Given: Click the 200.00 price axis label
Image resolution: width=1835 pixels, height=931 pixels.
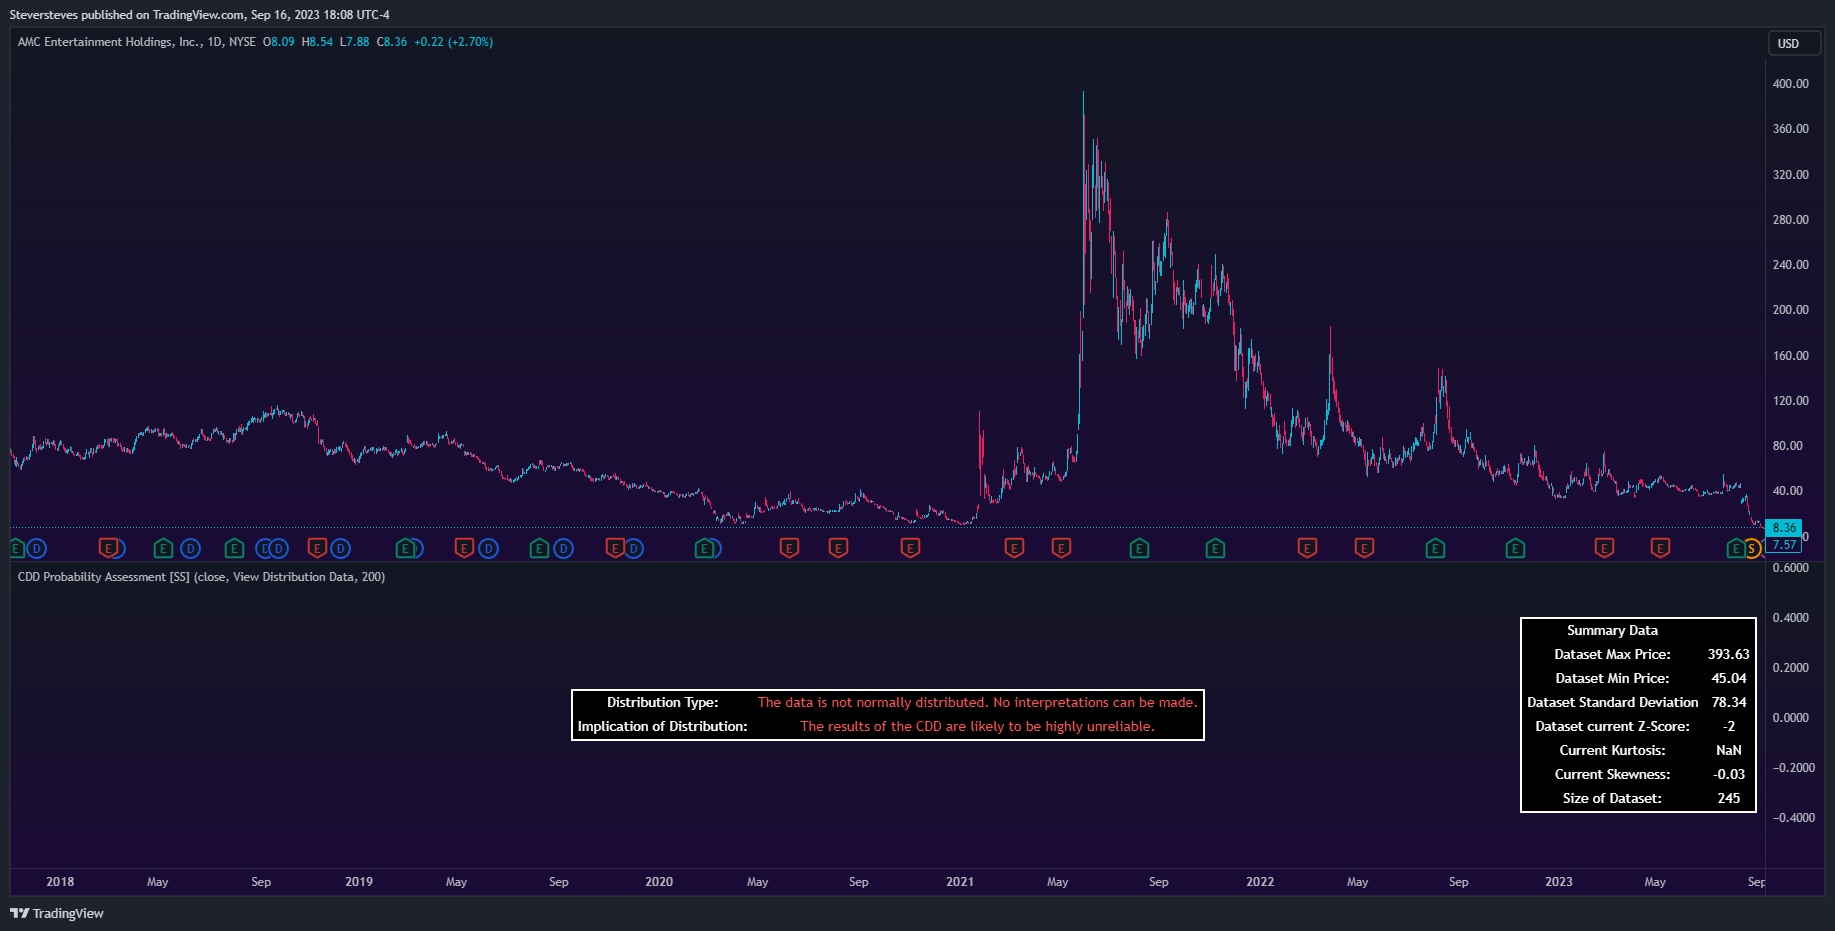Looking at the screenshot, I should [x=1790, y=310].
